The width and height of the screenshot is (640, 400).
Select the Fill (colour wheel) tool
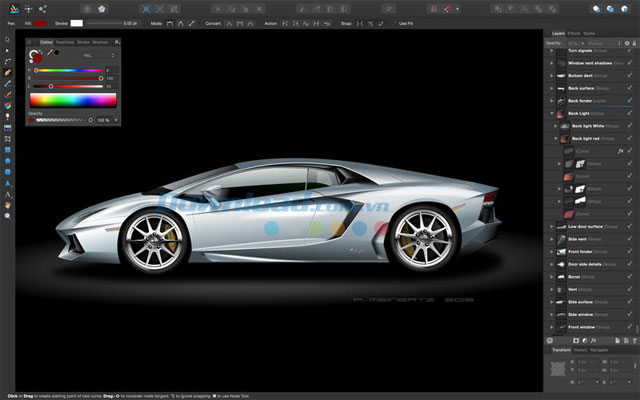coord(7,106)
